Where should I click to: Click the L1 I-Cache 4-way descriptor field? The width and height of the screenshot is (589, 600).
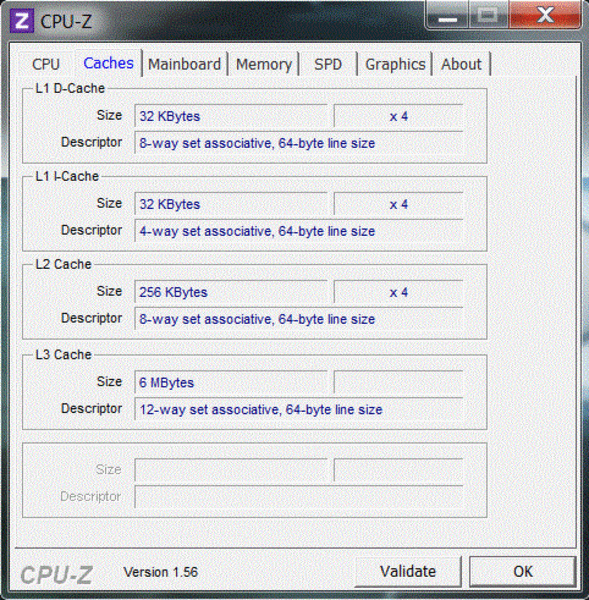(x=299, y=230)
